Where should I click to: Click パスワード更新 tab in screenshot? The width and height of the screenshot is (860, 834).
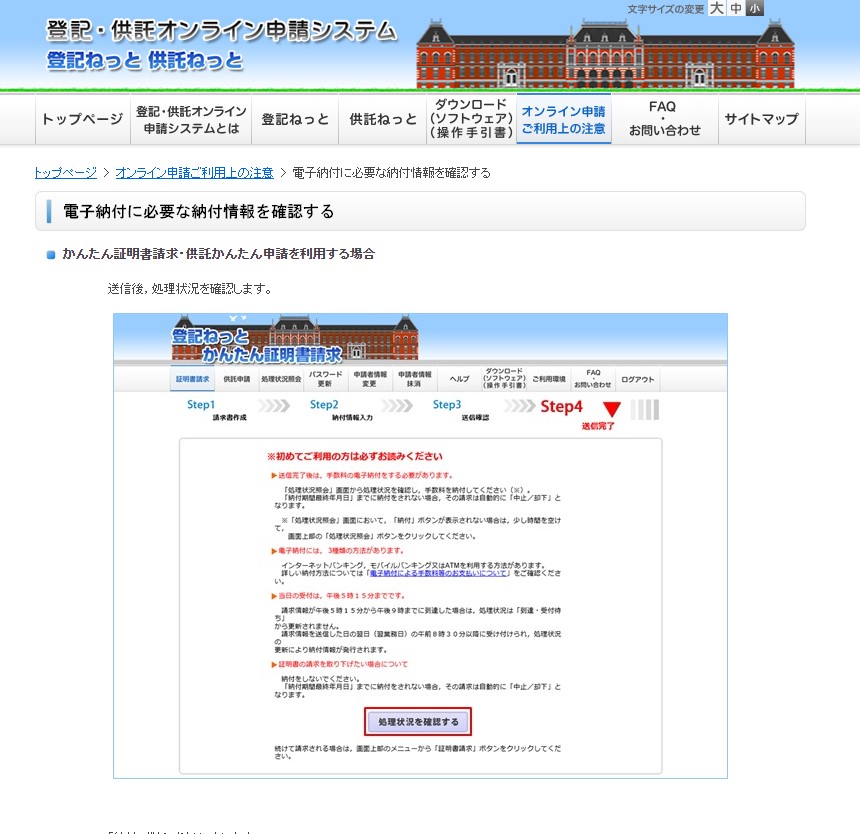[x=325, y=379]
